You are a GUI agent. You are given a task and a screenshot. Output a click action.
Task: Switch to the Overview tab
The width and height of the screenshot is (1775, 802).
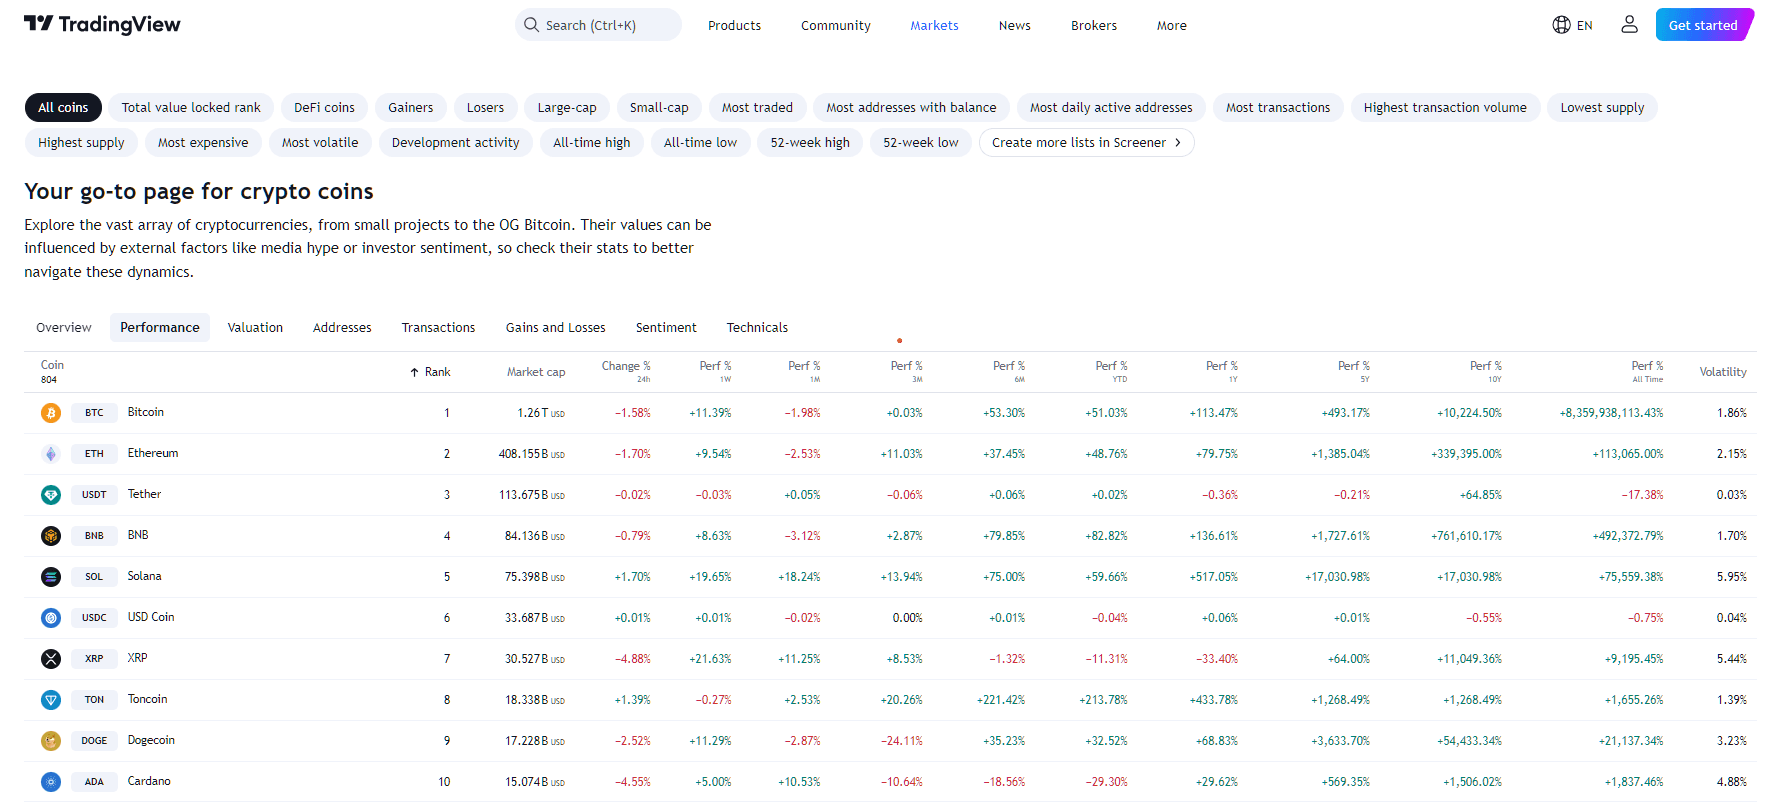click(x=64, y=328)
